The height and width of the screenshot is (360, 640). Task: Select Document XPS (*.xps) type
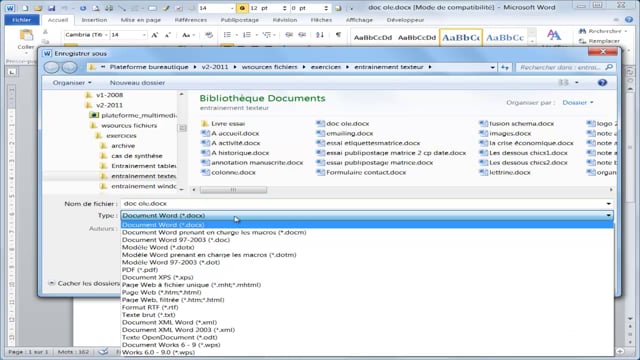(158, 277)
